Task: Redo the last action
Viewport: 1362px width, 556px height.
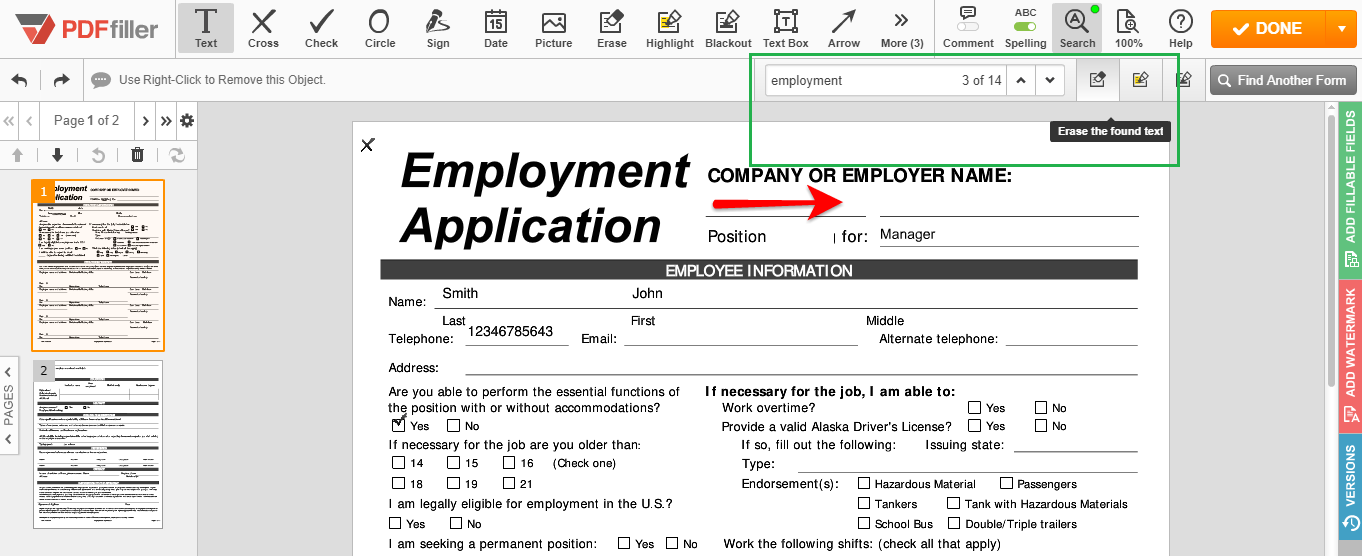Action: click(x=61, y=80)
